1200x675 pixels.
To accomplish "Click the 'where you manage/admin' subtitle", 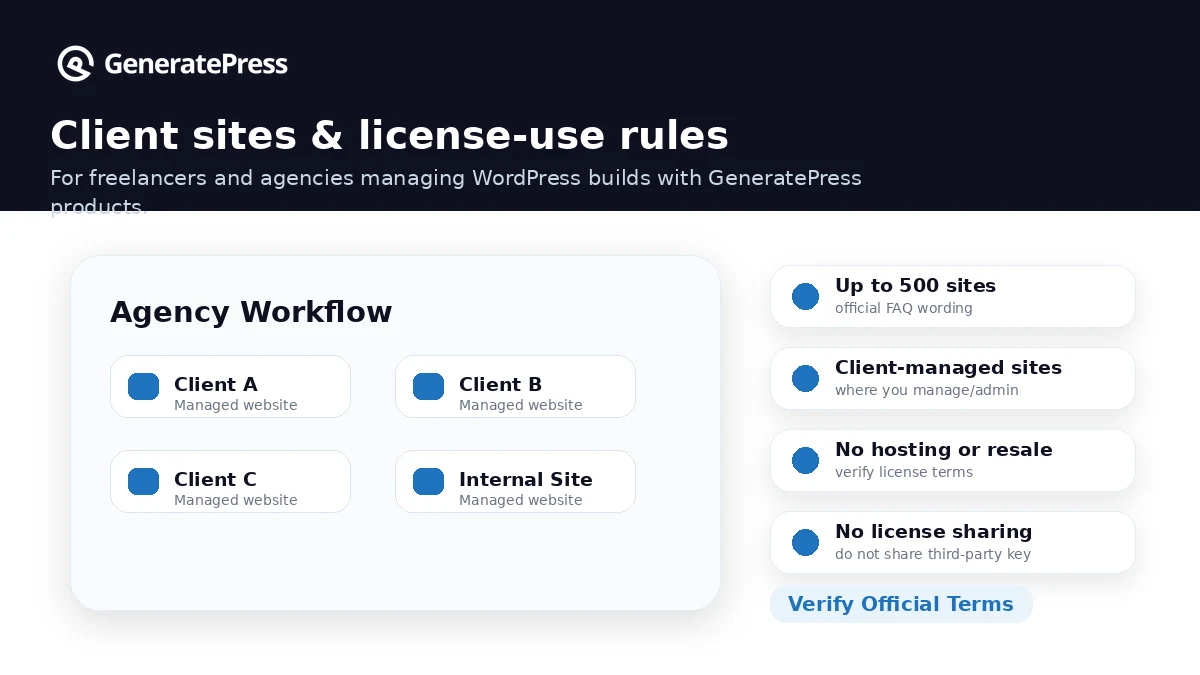I will click(927, 390).
